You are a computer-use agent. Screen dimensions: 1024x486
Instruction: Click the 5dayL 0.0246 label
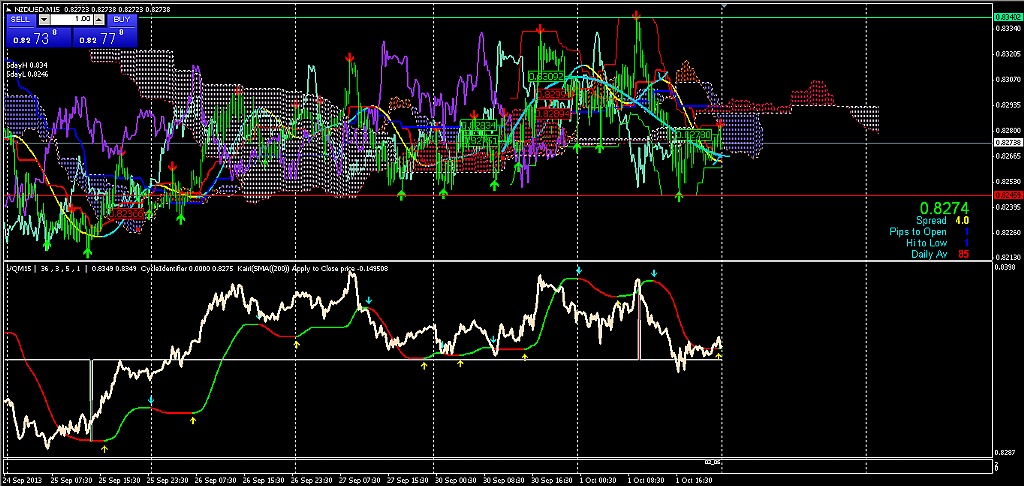point(28,74)
